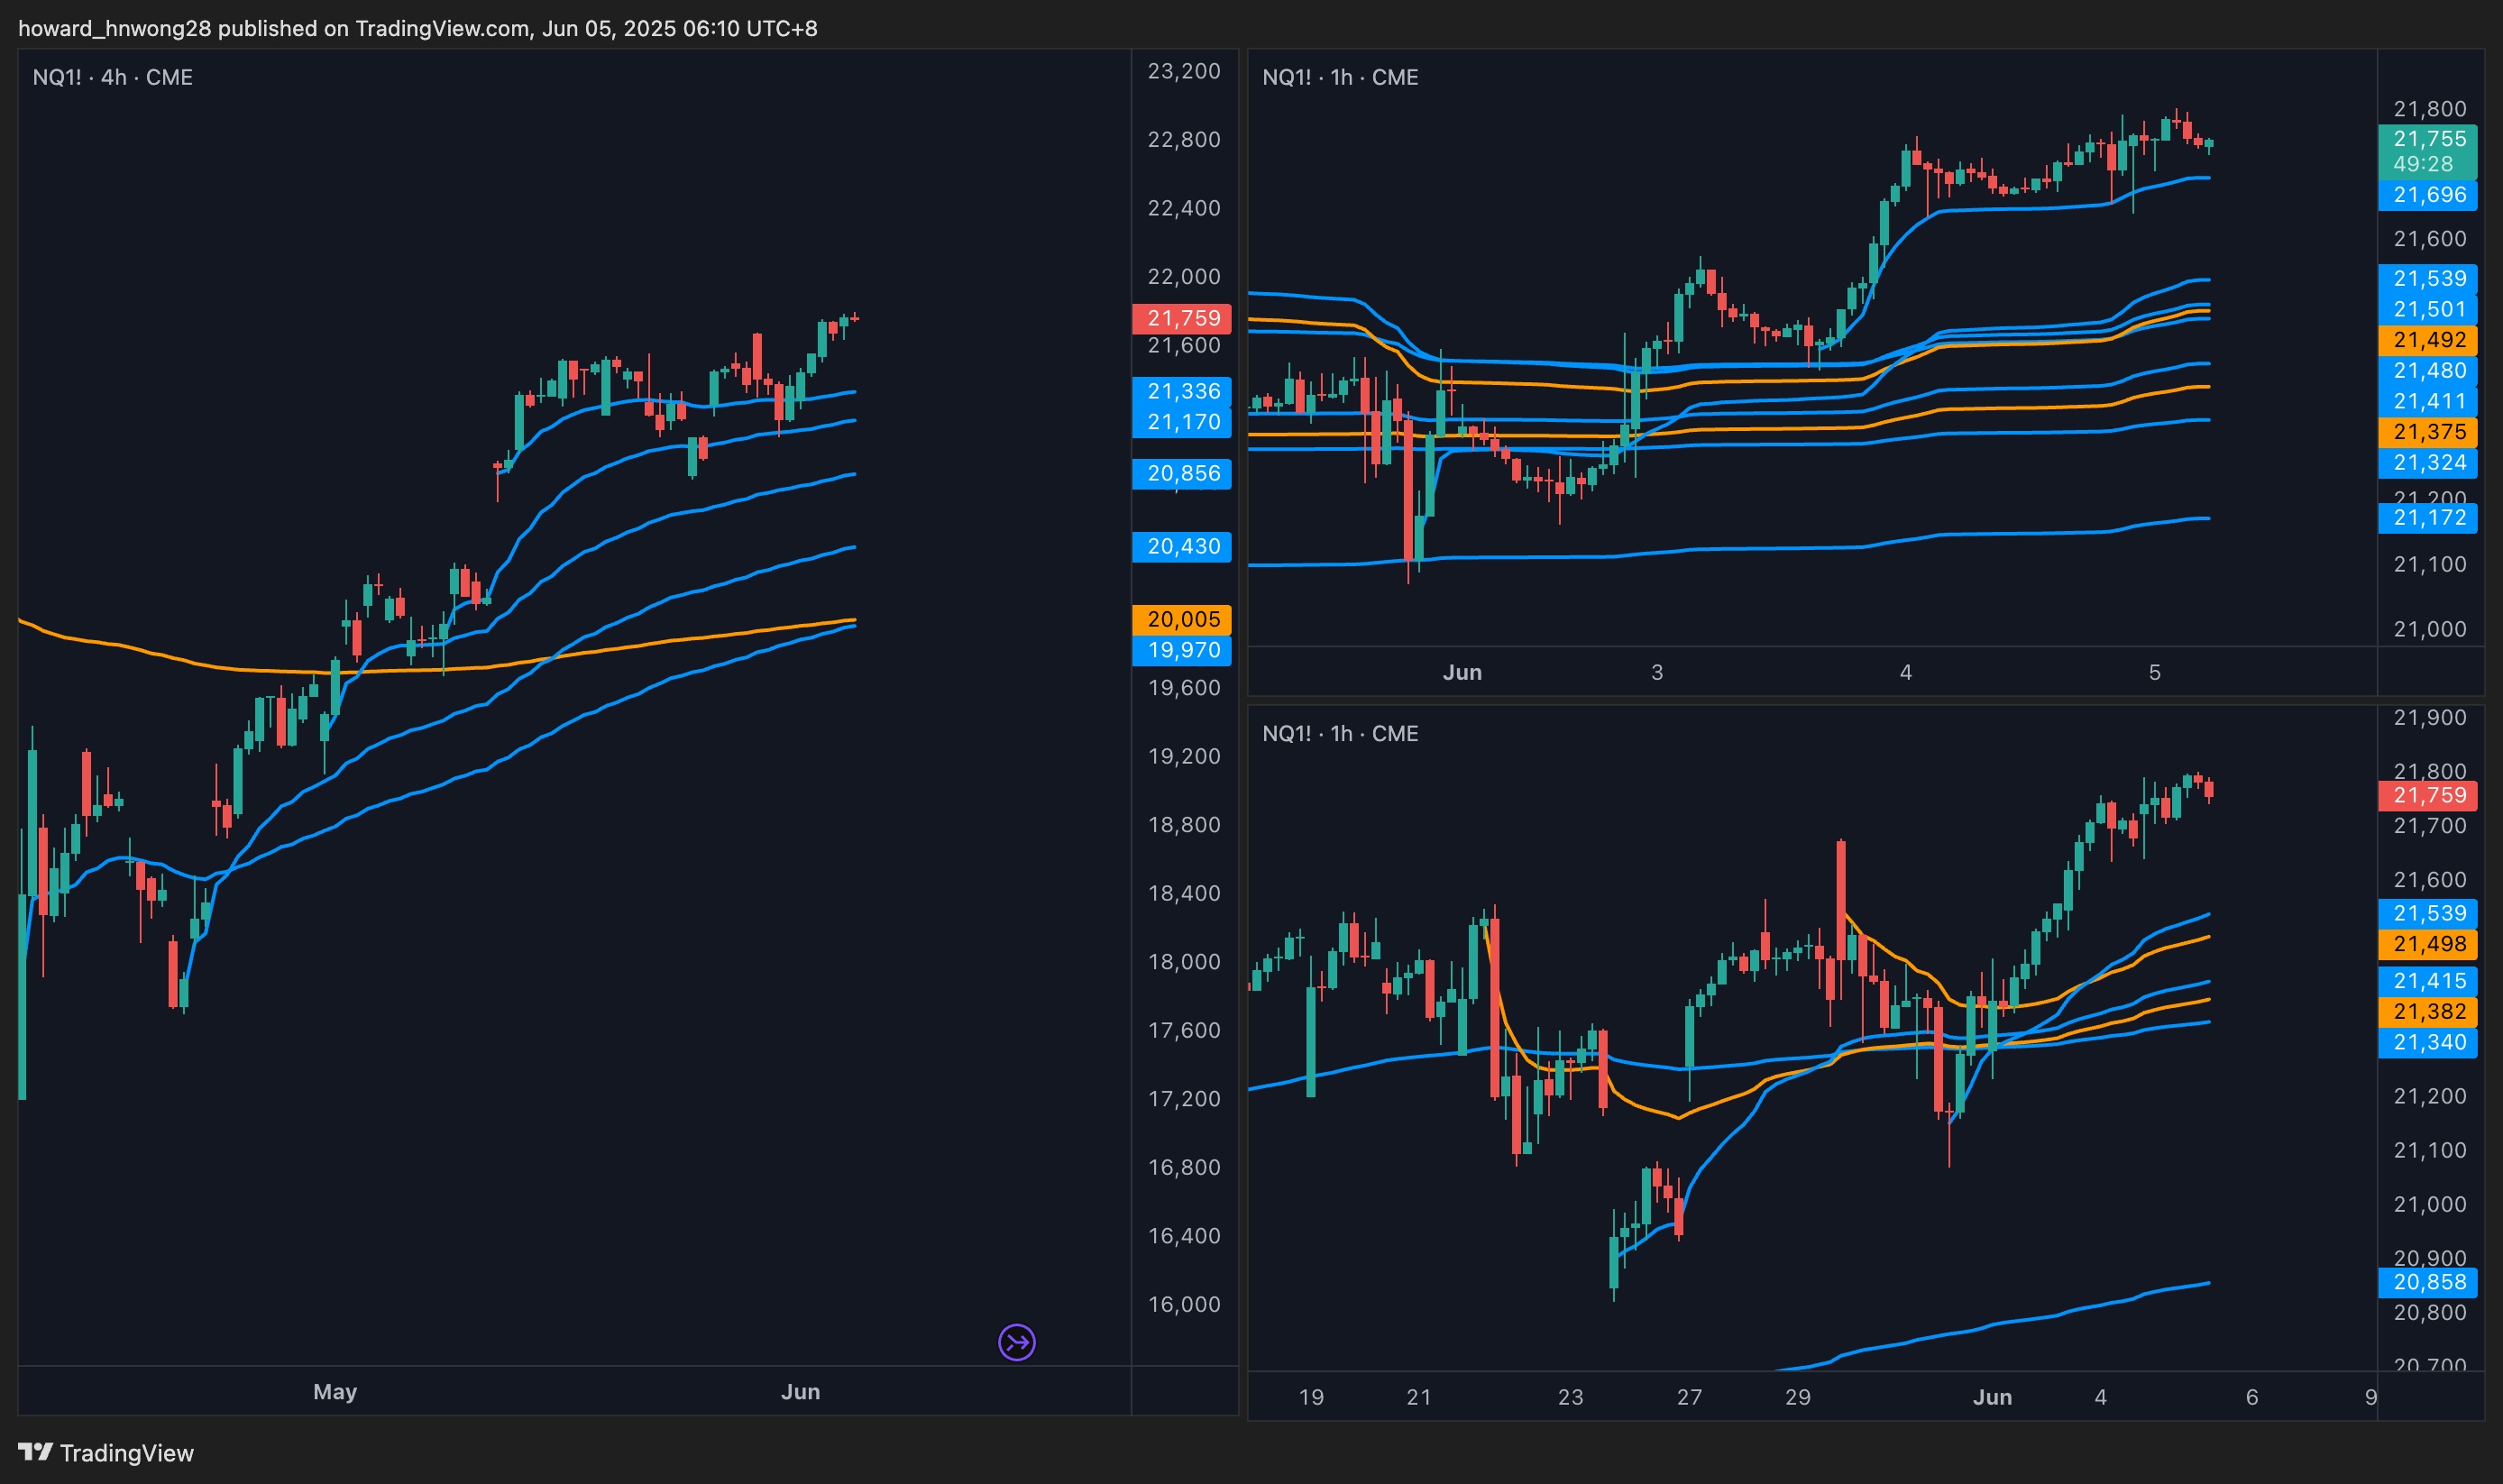Click the blue 21,696 price label
Viewport: 2503px width, 1484px height.
pyautogui.click(x=2428, y=195)
